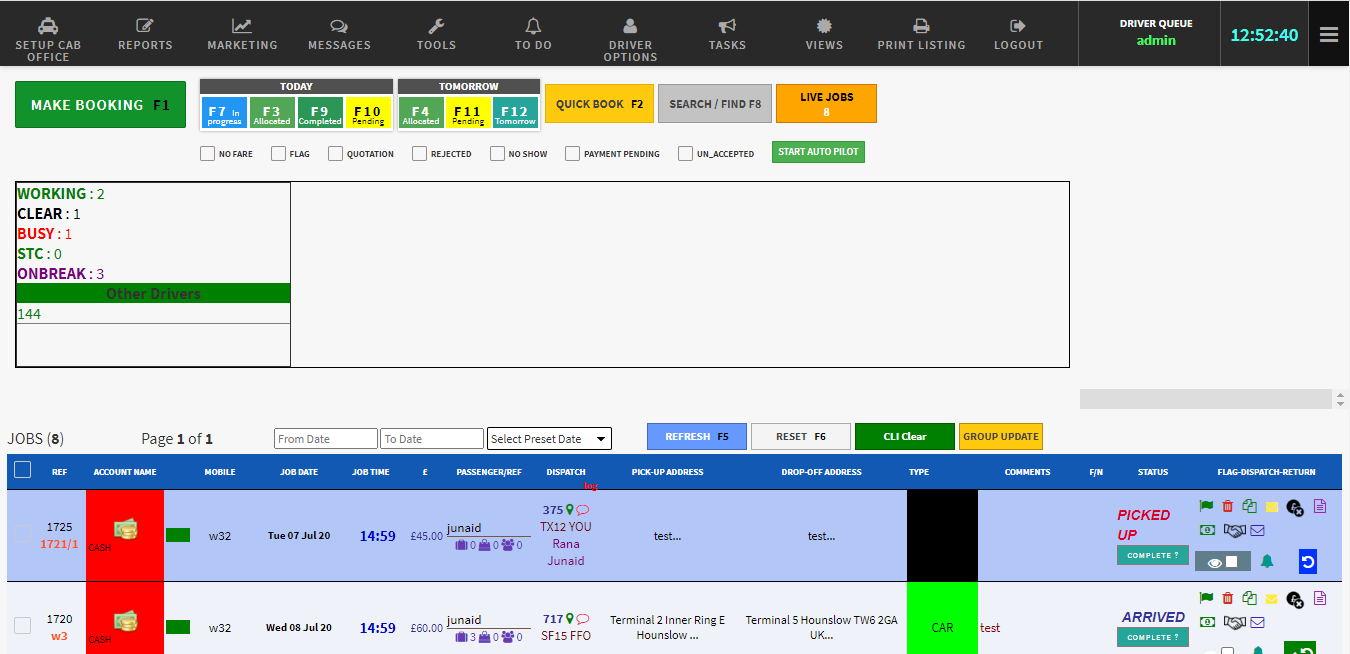Open the yellow envelope email icon for job 1720
The image size is (1350, 654).
tap(1272, 597)
